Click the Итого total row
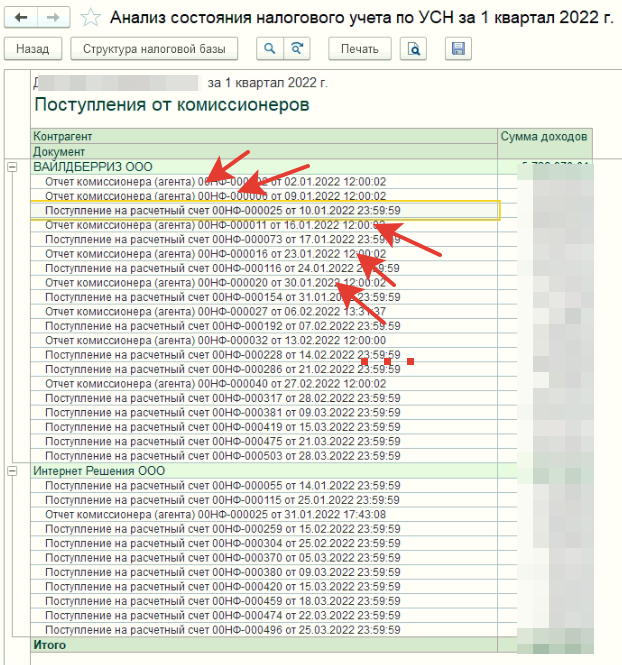Image resolution: width=622 pixels, height=665 pixels. coord(50,645)
